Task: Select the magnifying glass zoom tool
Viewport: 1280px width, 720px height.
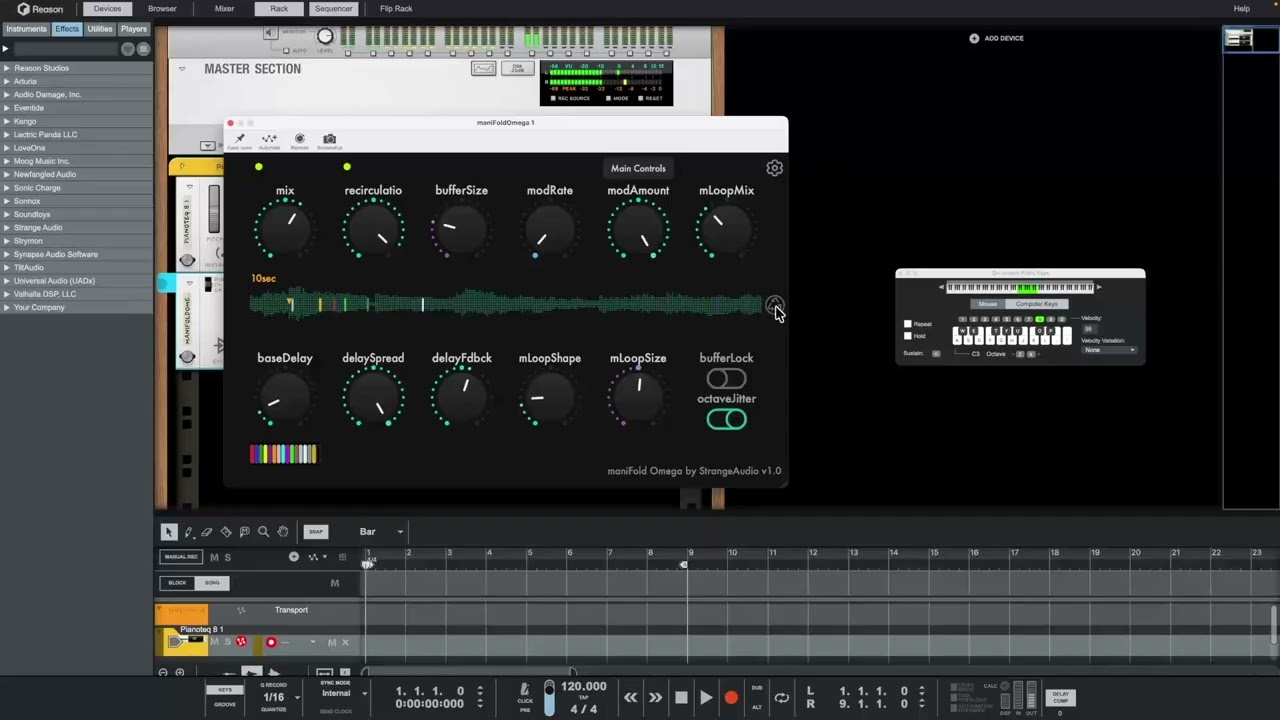Action: [x=264, y=532]
